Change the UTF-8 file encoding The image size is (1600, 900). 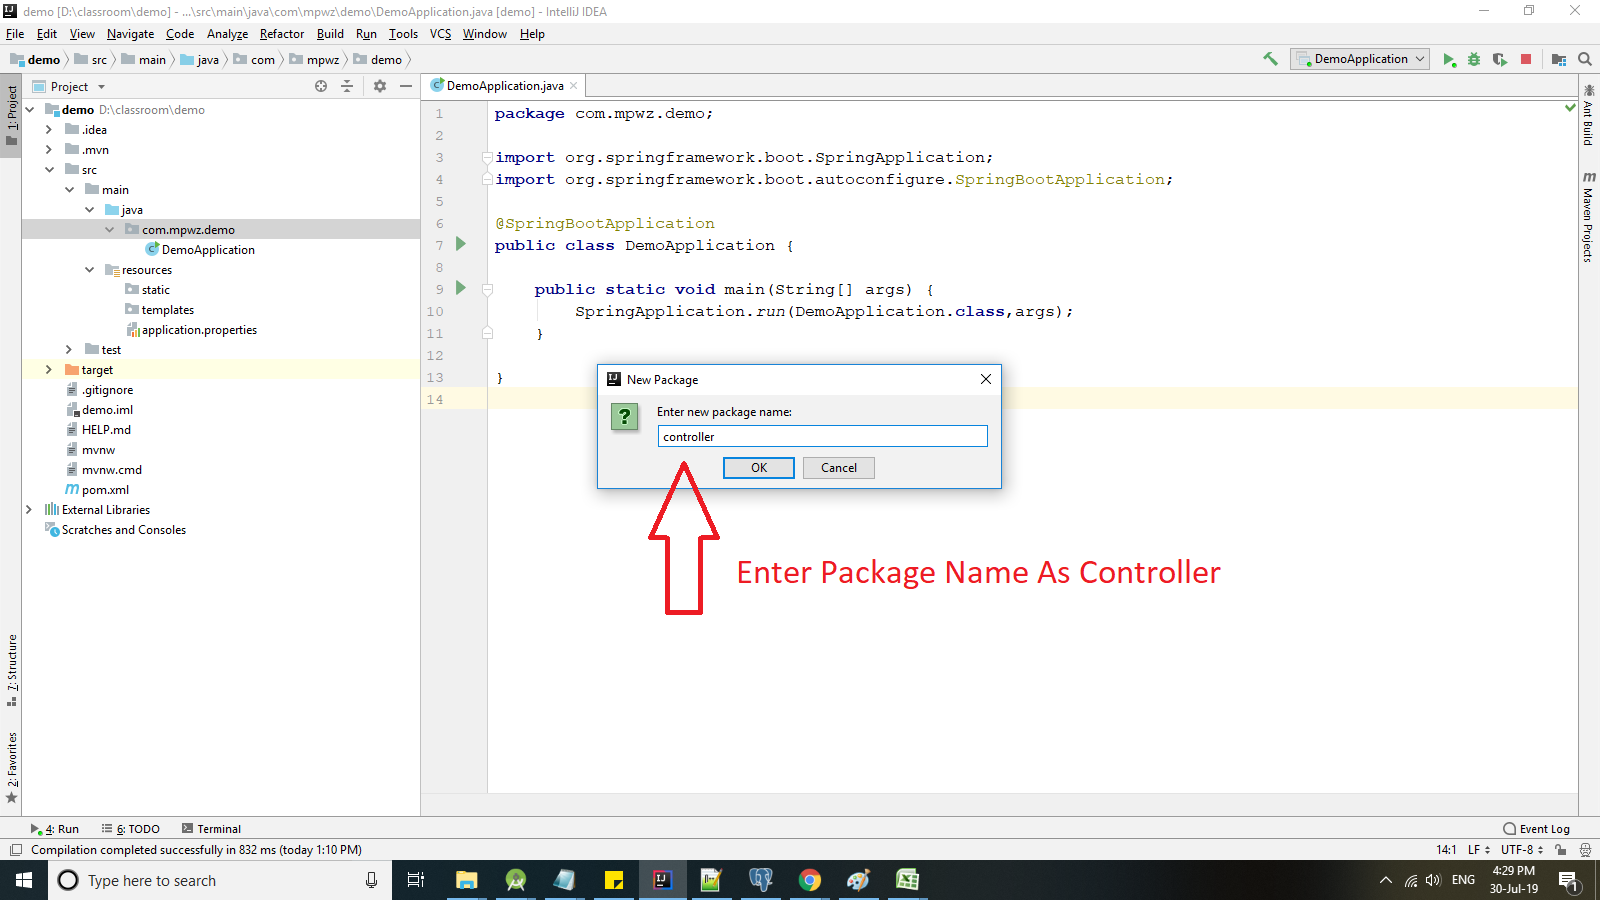(x=1521, y=850)
